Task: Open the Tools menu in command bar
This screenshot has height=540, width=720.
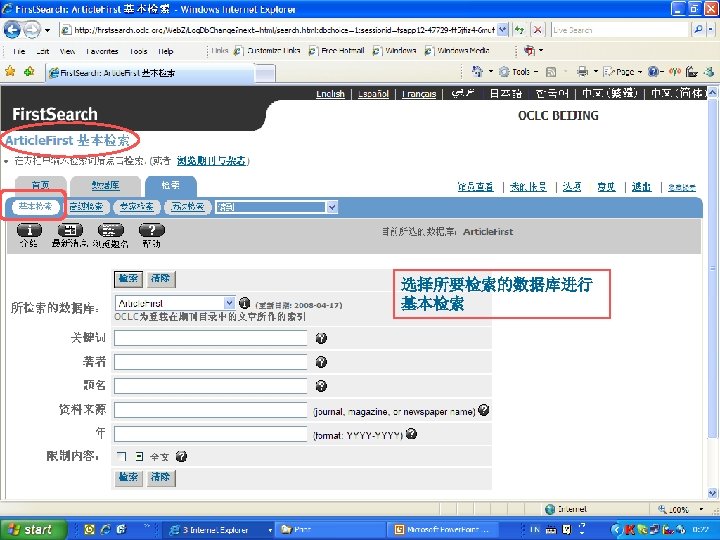Action: point(518,72)
